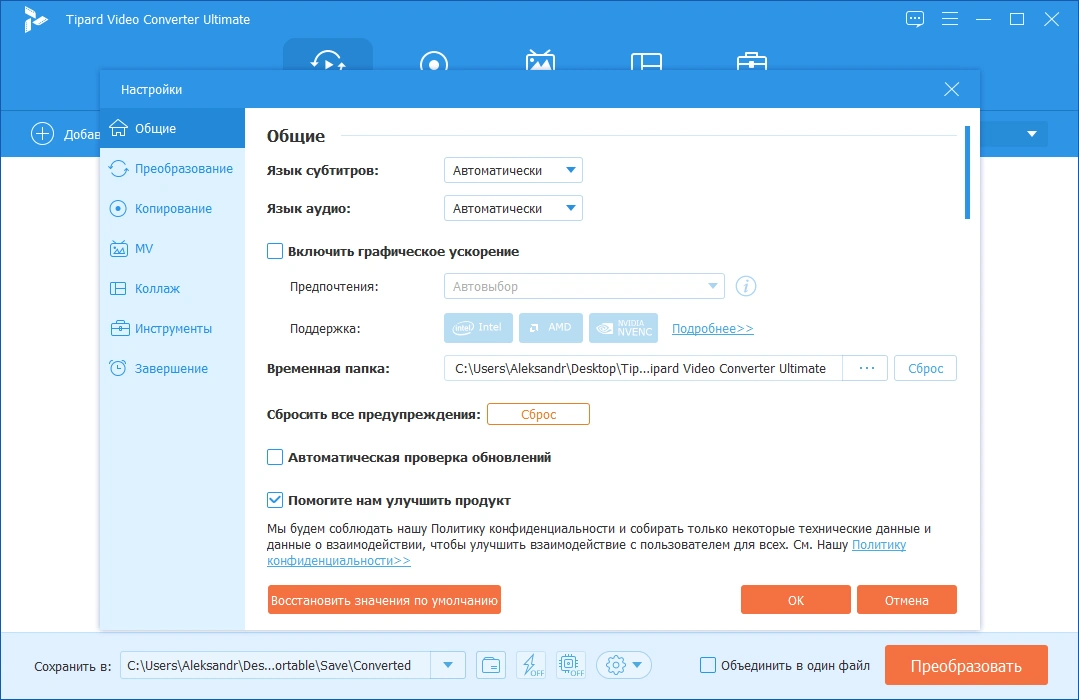Open the Язык аудио dropdown
Image resolution: width=1079 pixels, height=700 pixels.
pos(513,208)
